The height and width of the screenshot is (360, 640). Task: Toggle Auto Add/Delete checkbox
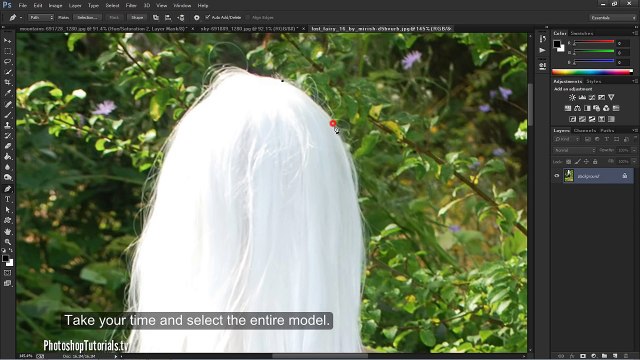207,17
